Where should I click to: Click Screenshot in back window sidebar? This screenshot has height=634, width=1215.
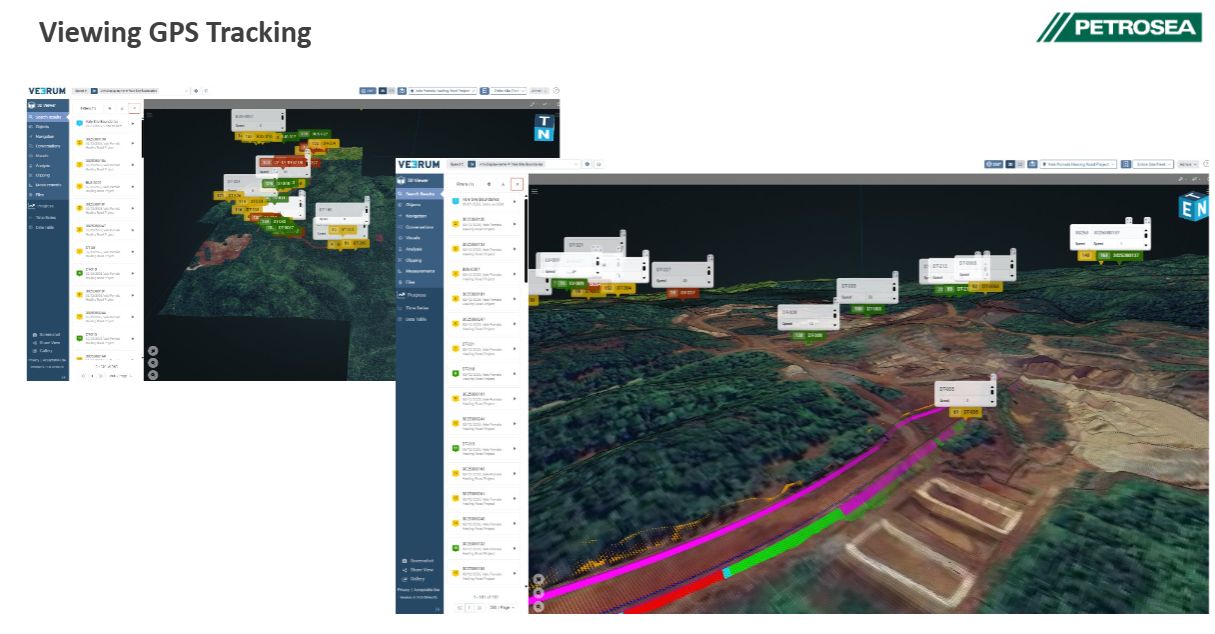click(46, 334)
